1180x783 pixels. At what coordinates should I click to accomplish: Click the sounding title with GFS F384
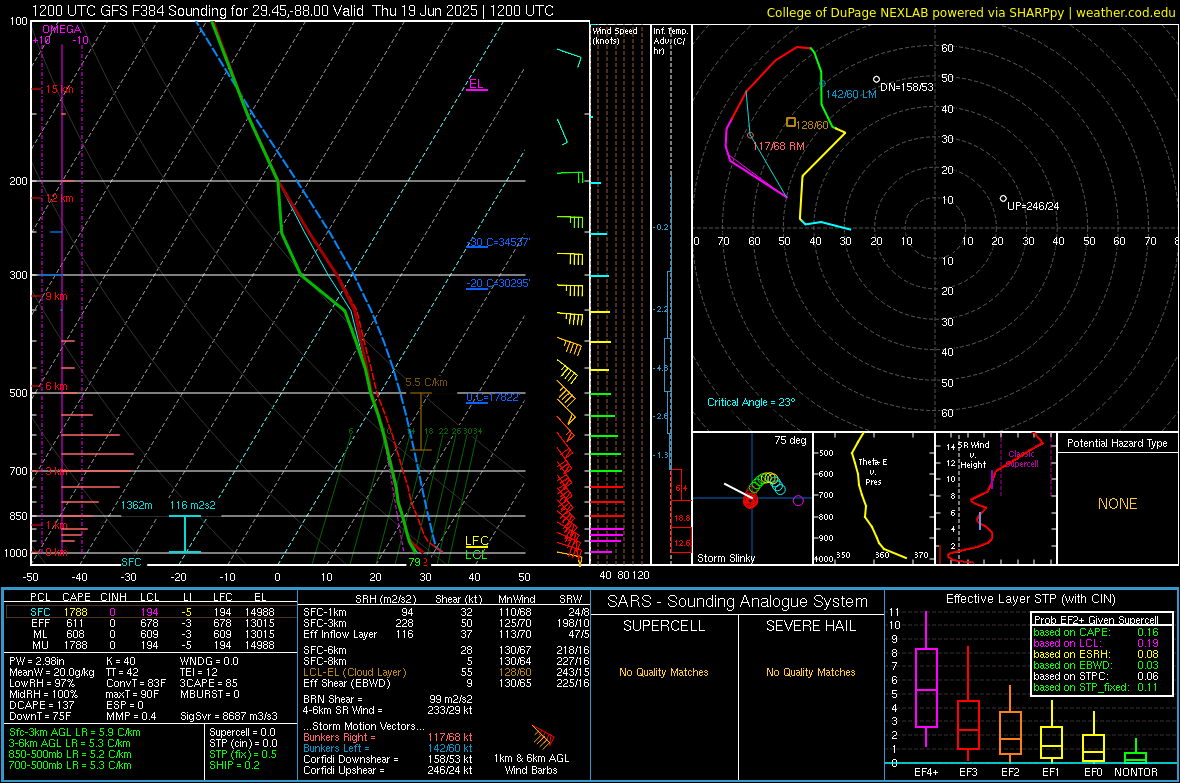tap(293, 11)
